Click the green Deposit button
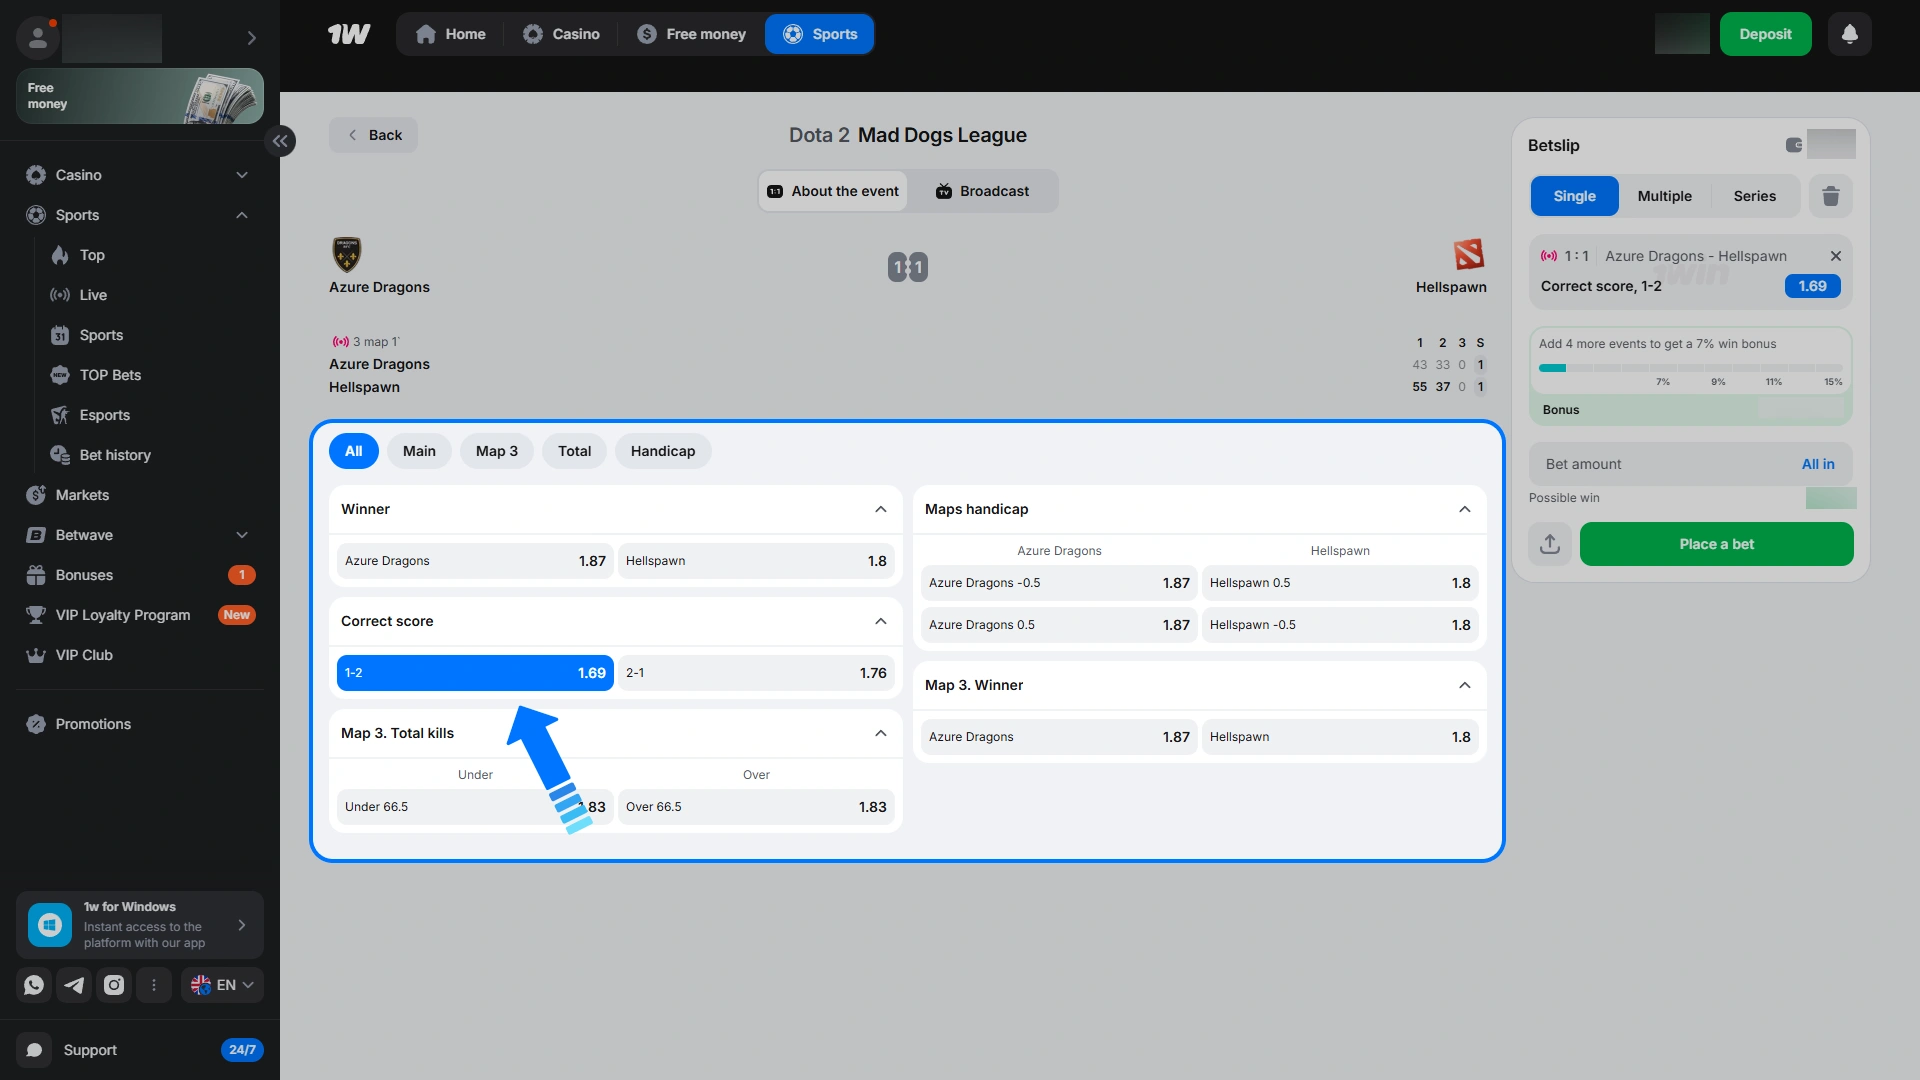The width and height of the screenshot is (1920, 1080). (x=1765, y=34)
